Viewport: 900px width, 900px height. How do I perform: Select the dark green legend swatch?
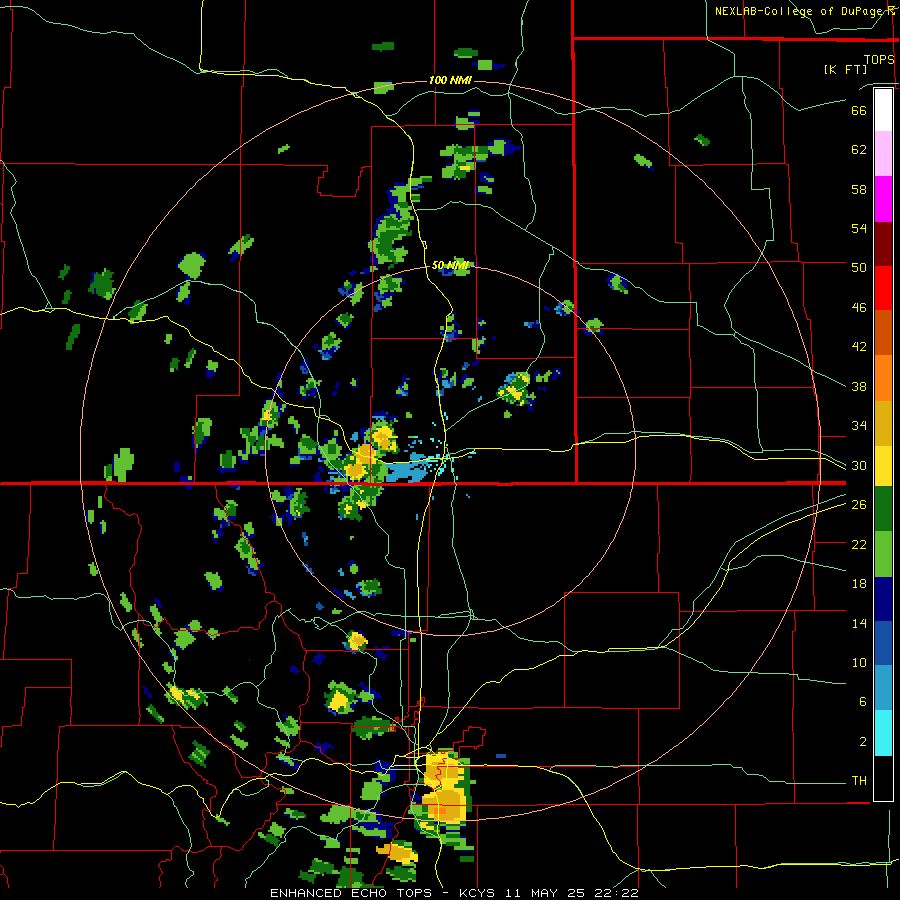[883, 509]
